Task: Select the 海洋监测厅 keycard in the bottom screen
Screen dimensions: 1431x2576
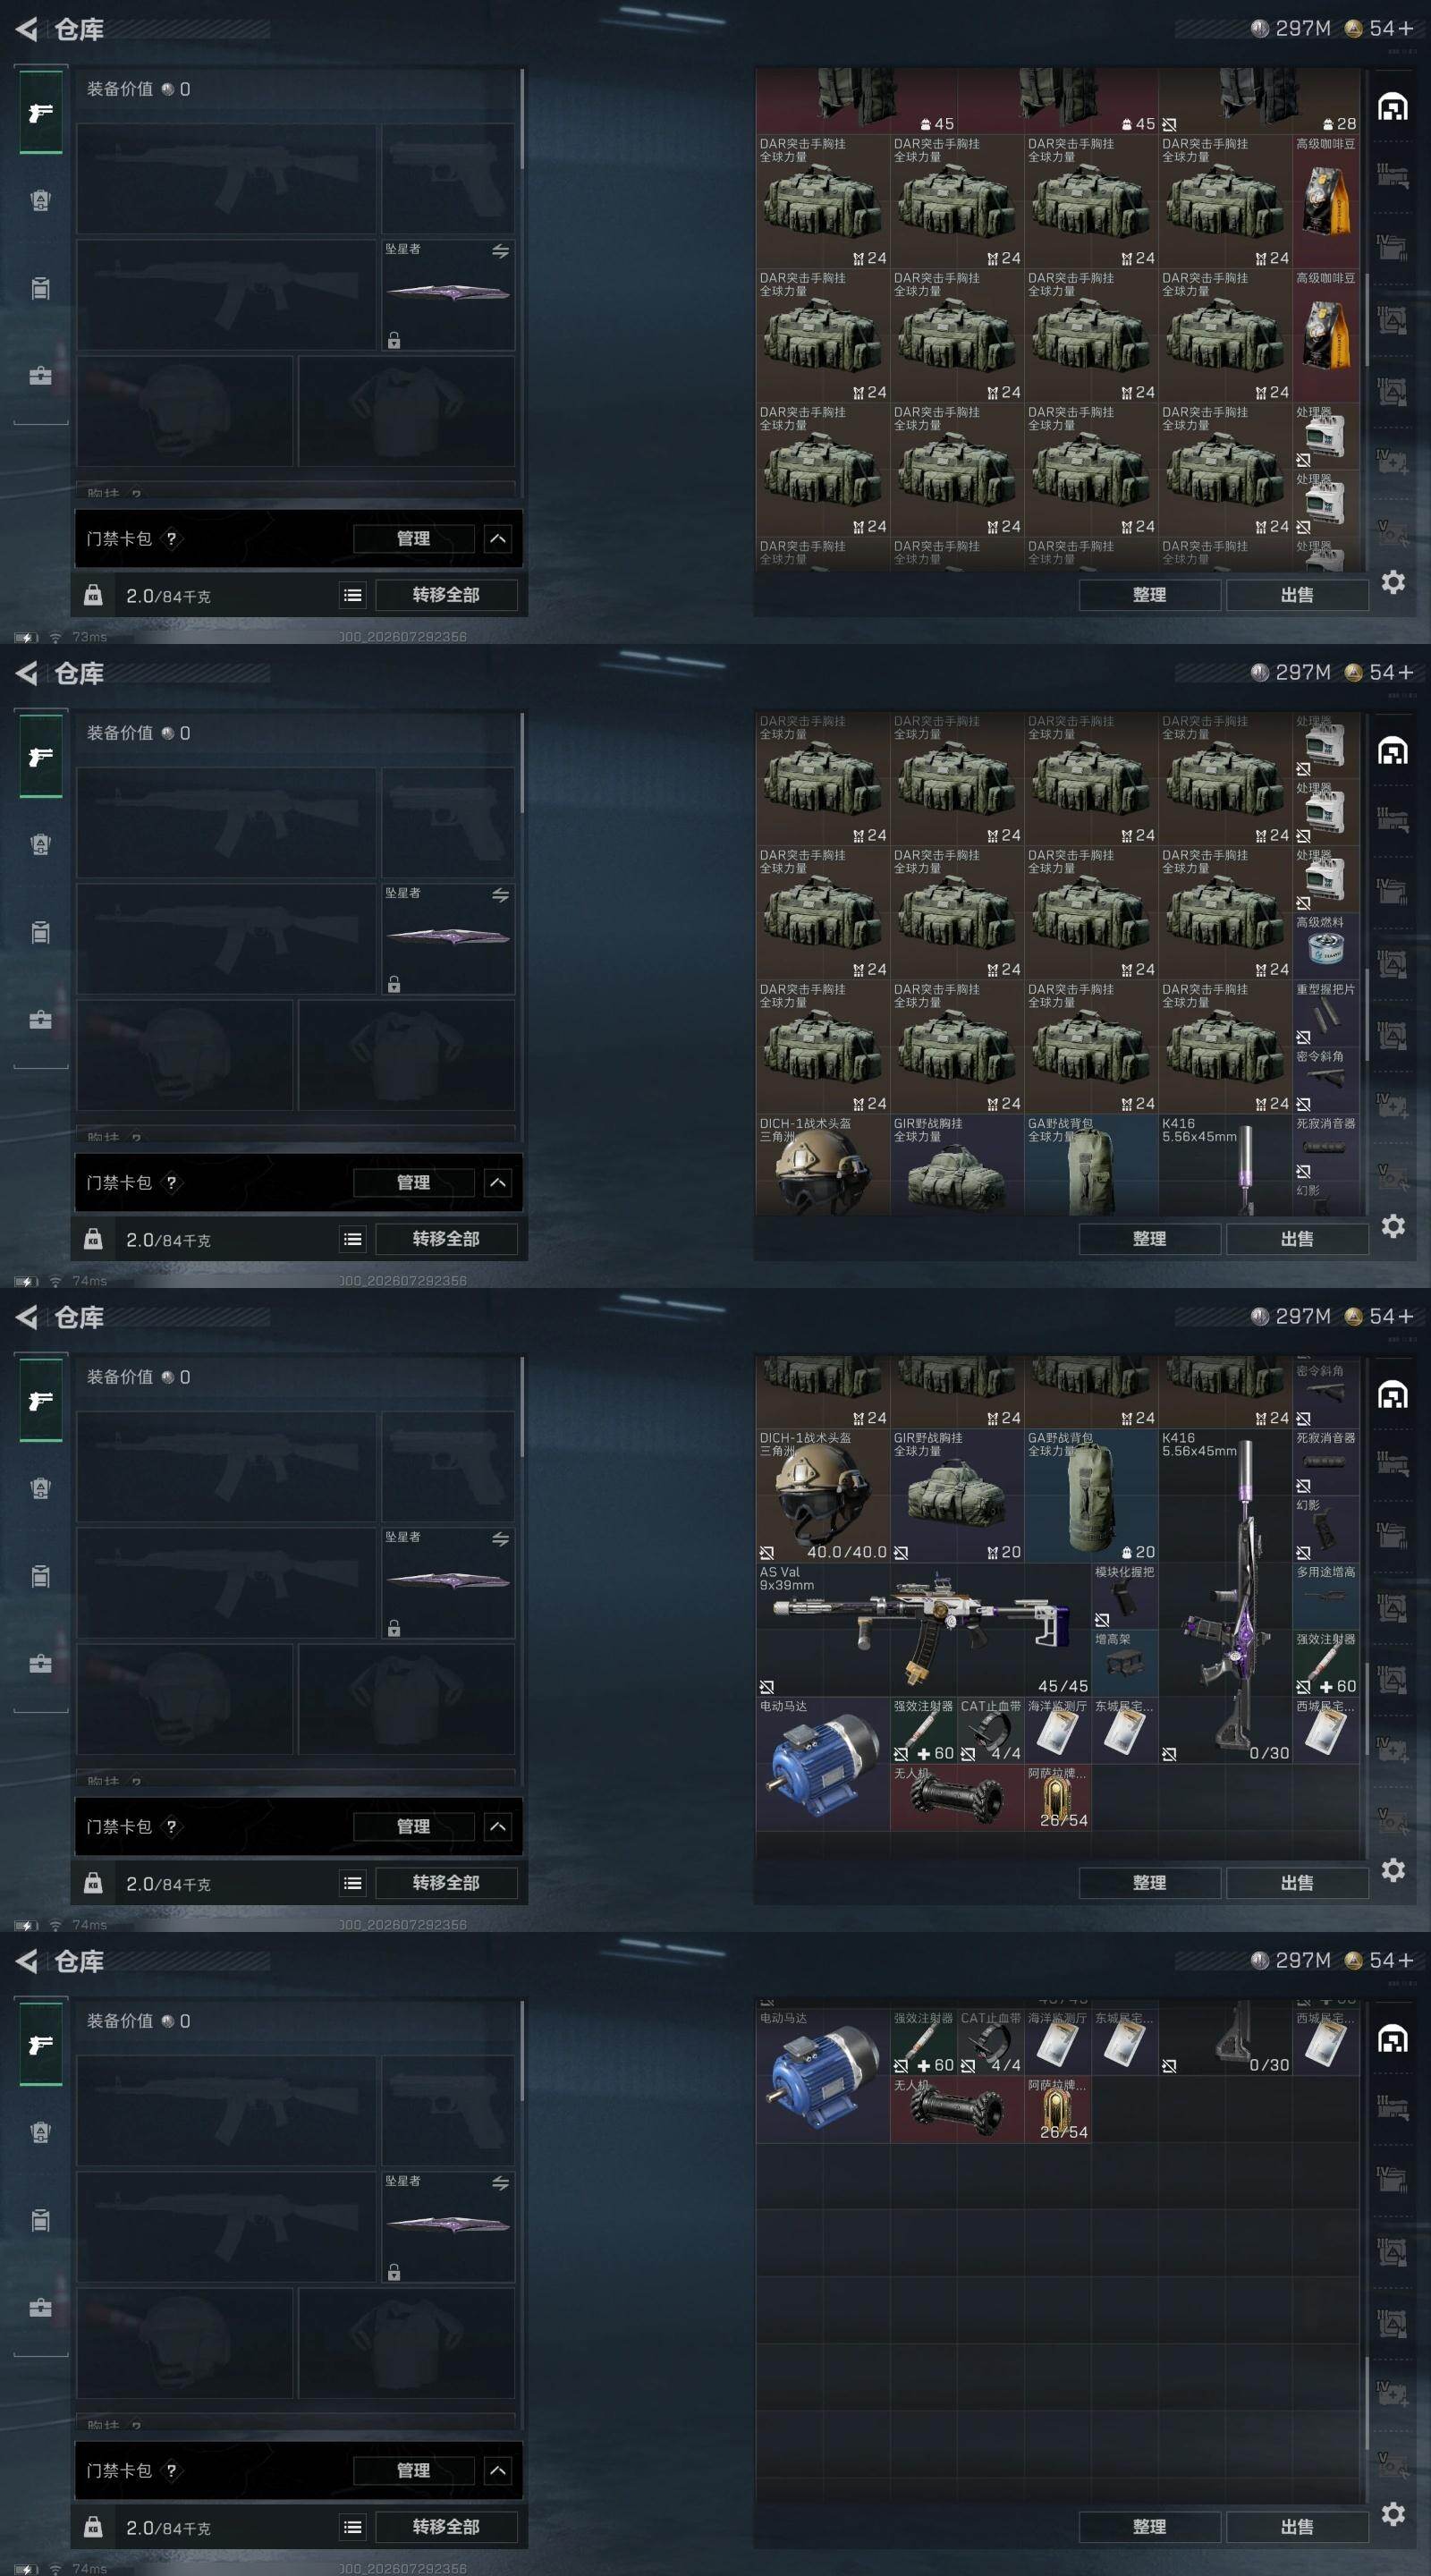Action: (1057, 2042)
